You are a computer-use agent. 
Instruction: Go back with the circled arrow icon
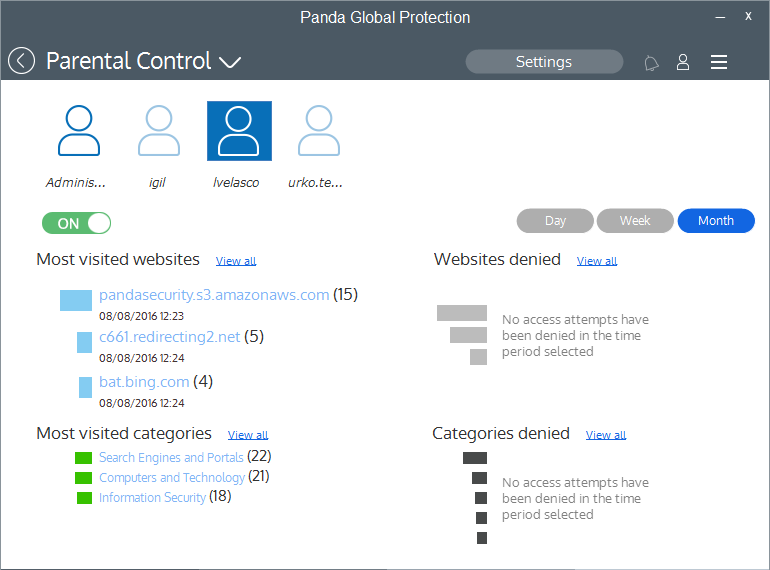pyautogui.click(x=21, y=61)
